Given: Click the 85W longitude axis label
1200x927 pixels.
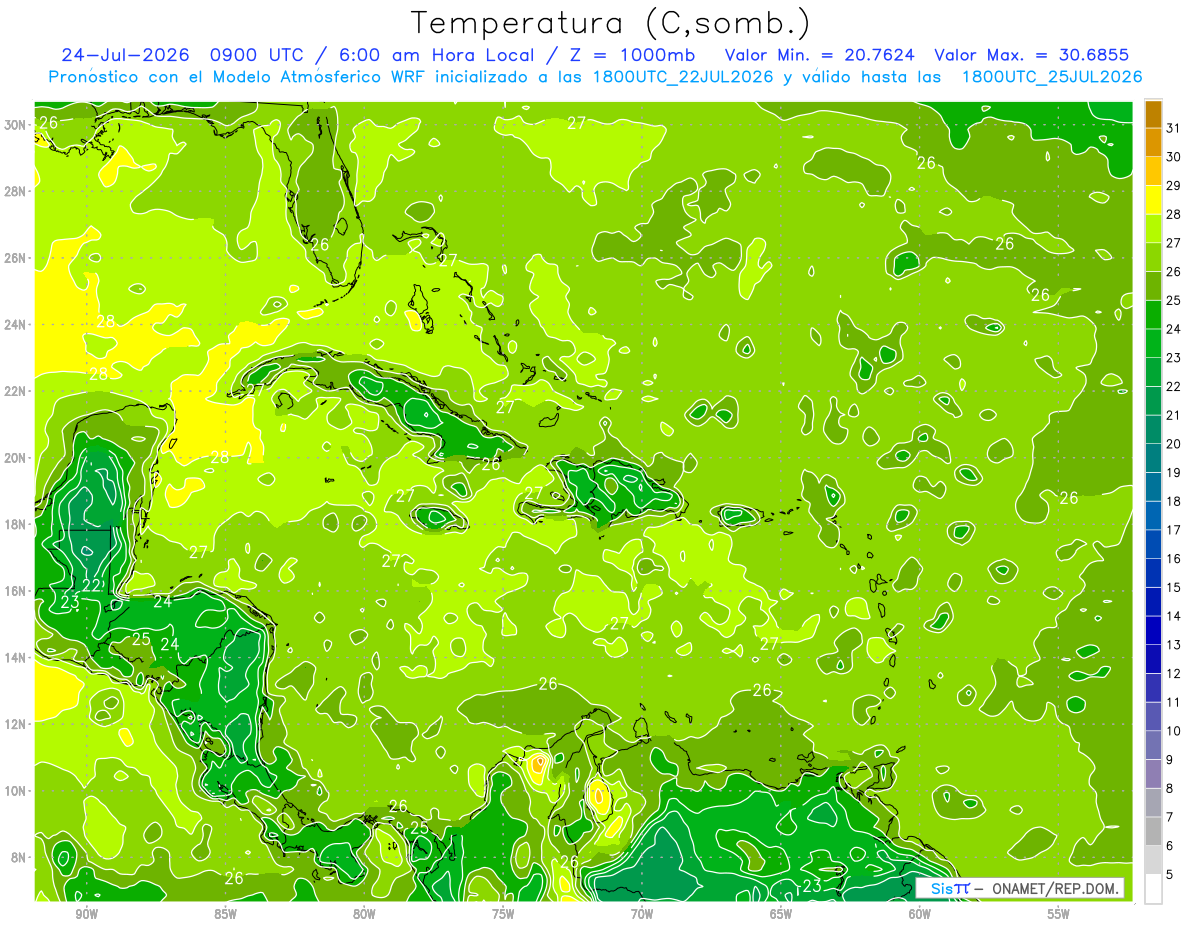Looking at the screenshot, I should 225,914.
